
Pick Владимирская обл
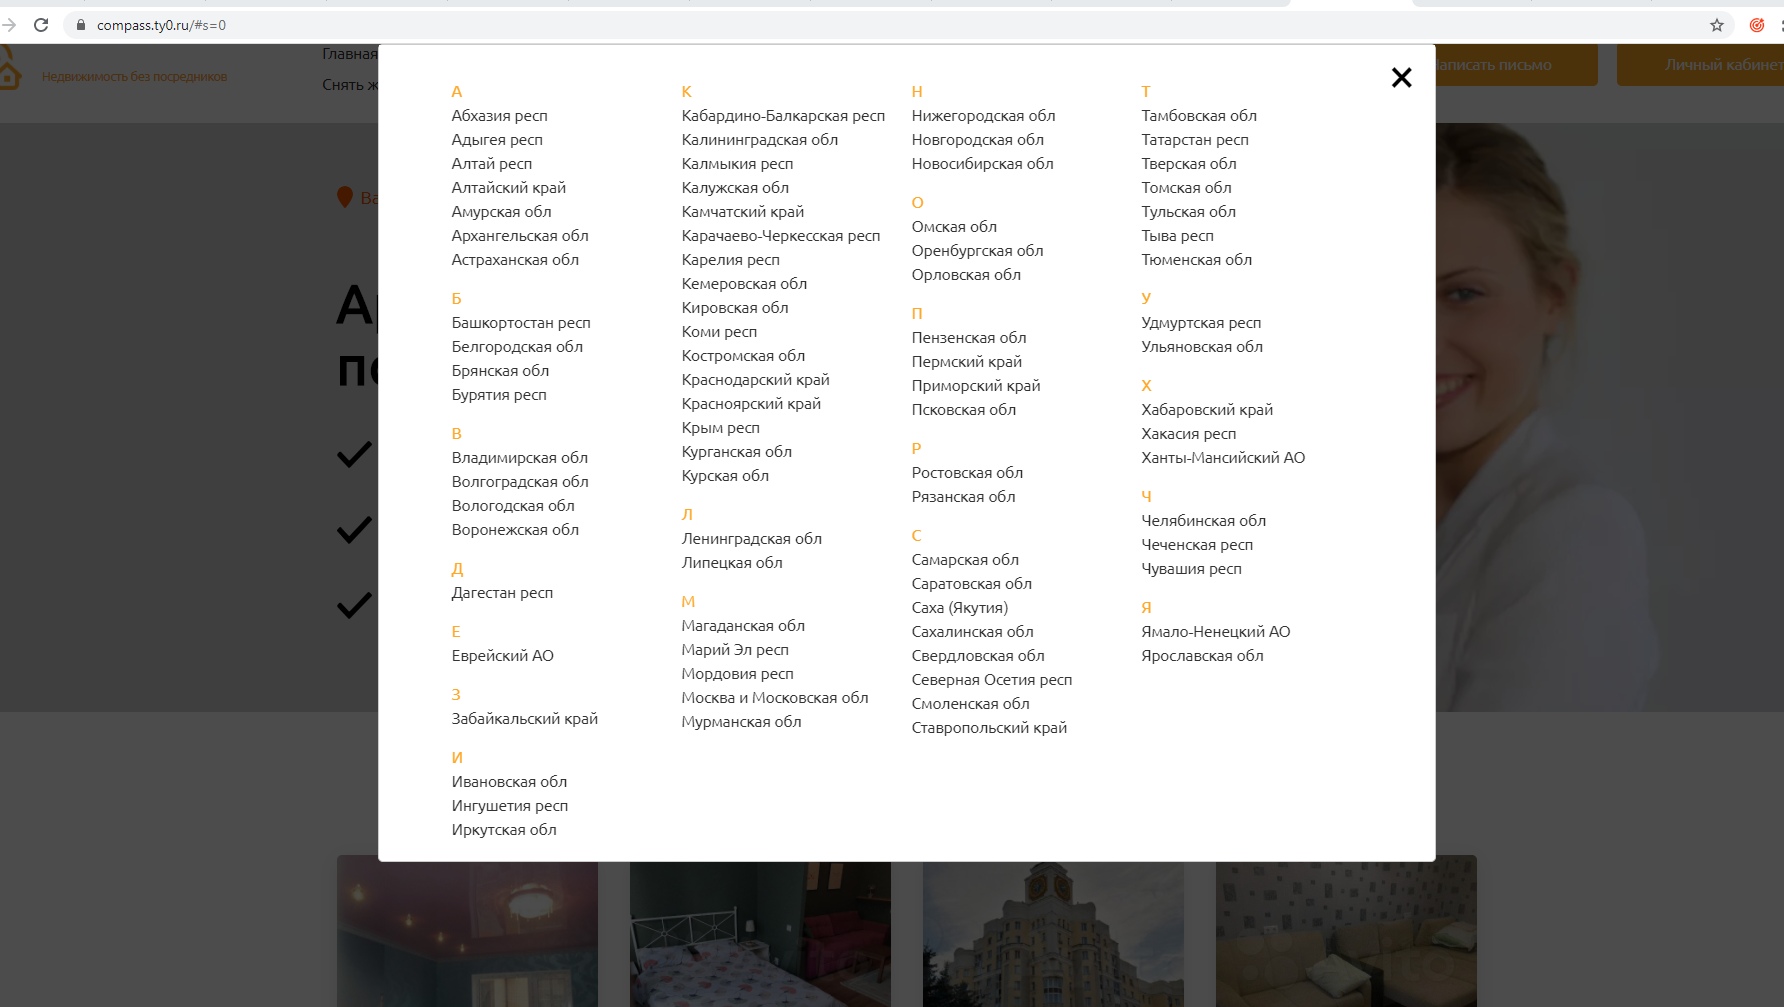tap(519, 458)
